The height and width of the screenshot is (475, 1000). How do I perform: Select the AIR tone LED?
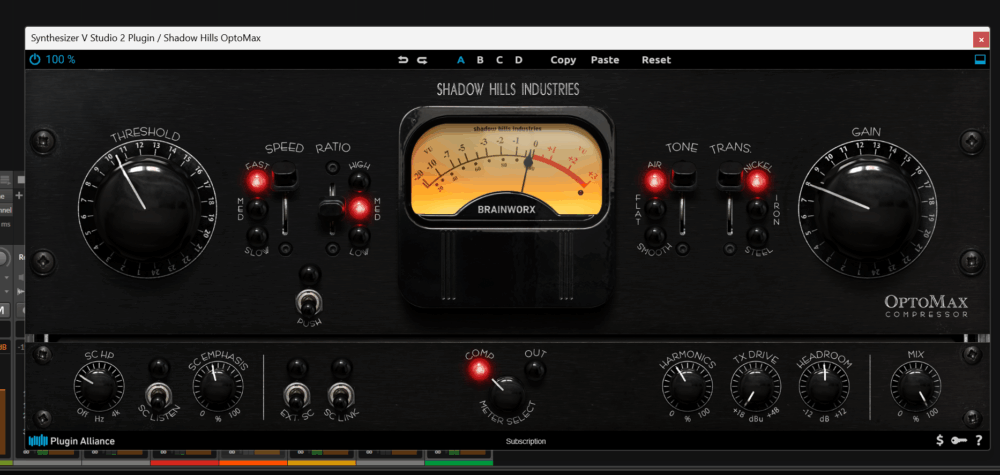click(655, 182)
